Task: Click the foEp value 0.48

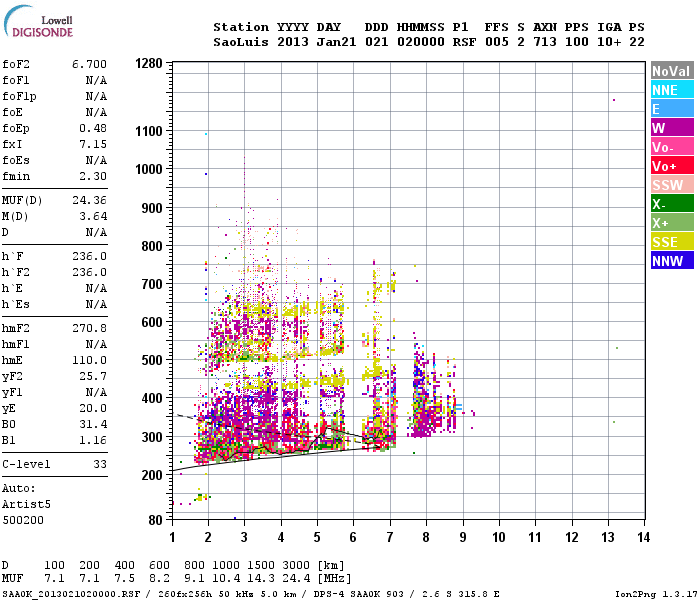Action: click(93, 128)
